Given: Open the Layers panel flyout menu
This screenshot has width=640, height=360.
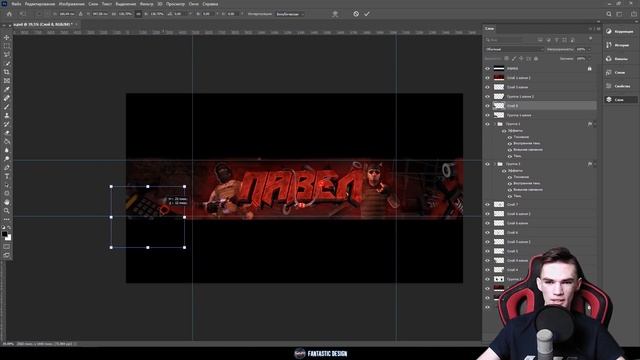Looking at the screenshot, I should click(599, 29).
